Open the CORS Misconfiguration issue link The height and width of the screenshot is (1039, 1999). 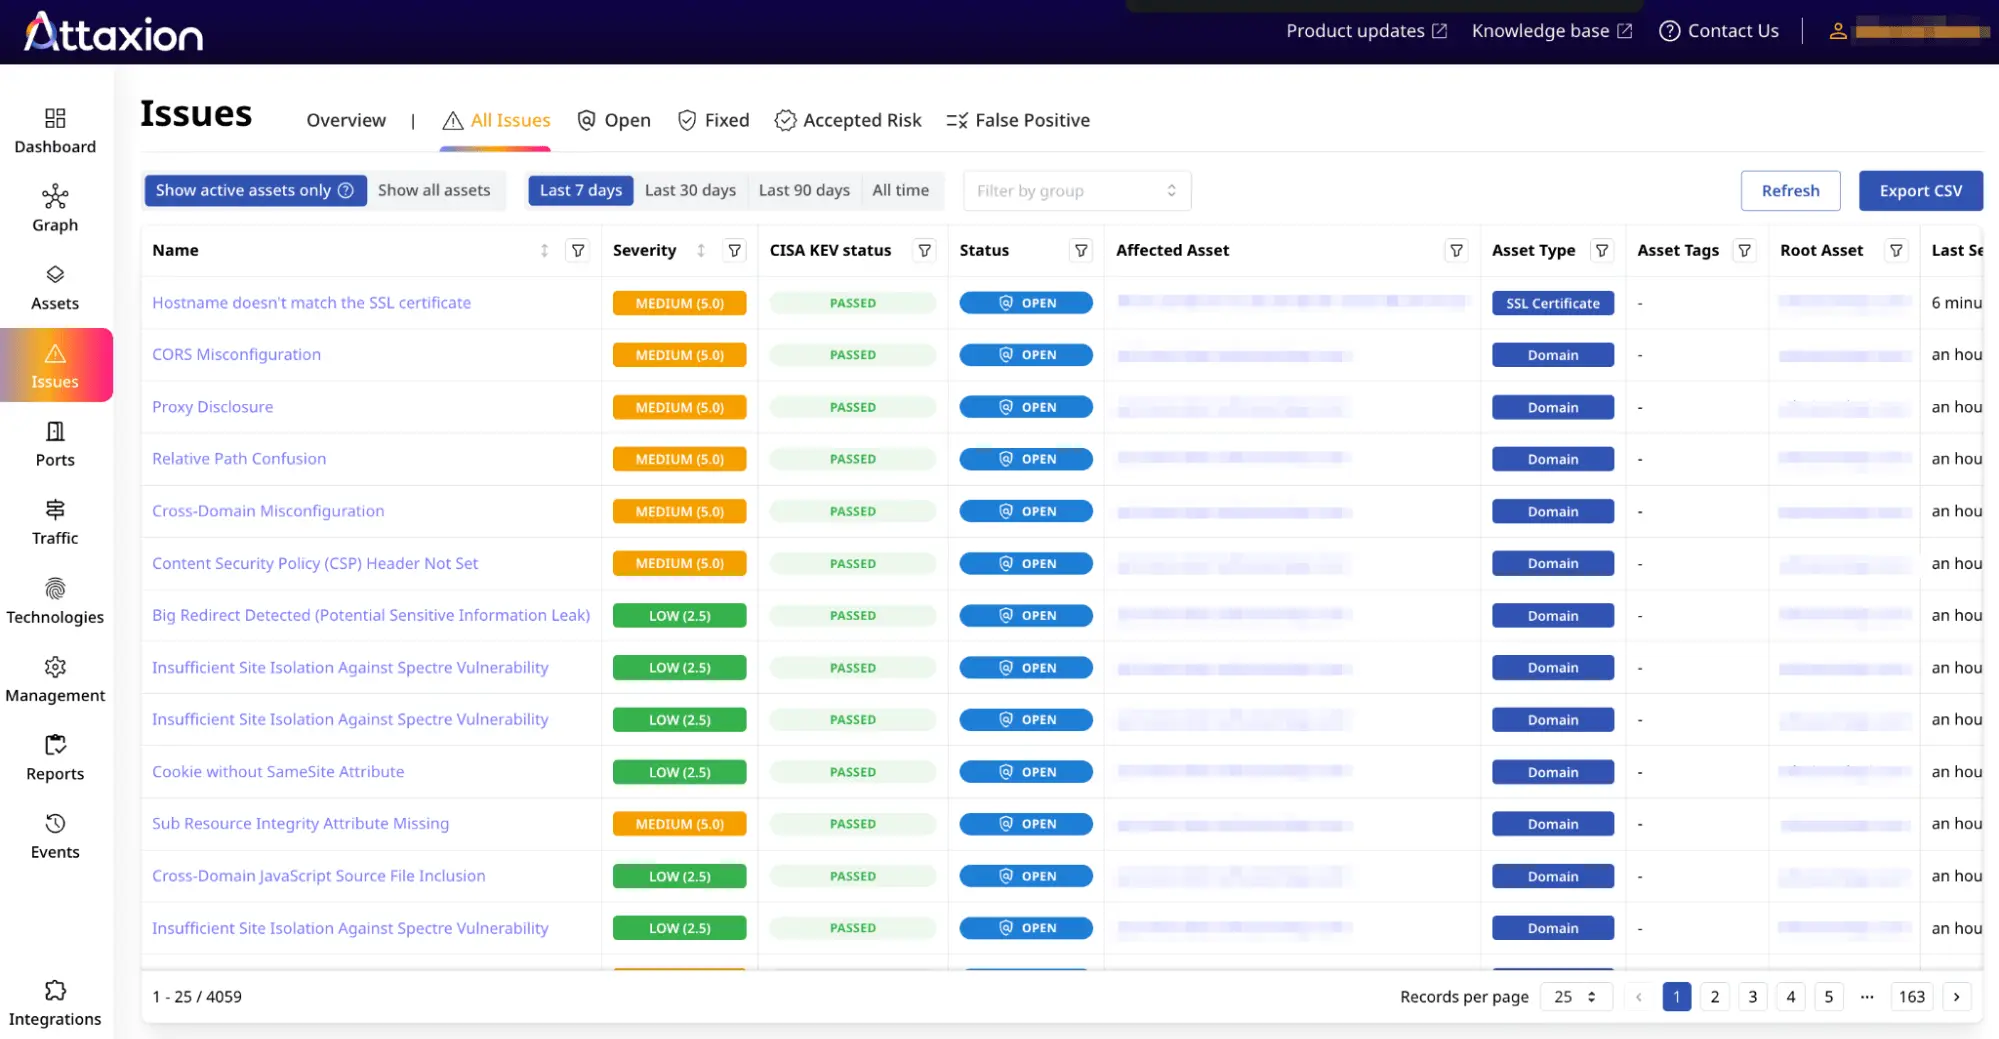(236, 355)
